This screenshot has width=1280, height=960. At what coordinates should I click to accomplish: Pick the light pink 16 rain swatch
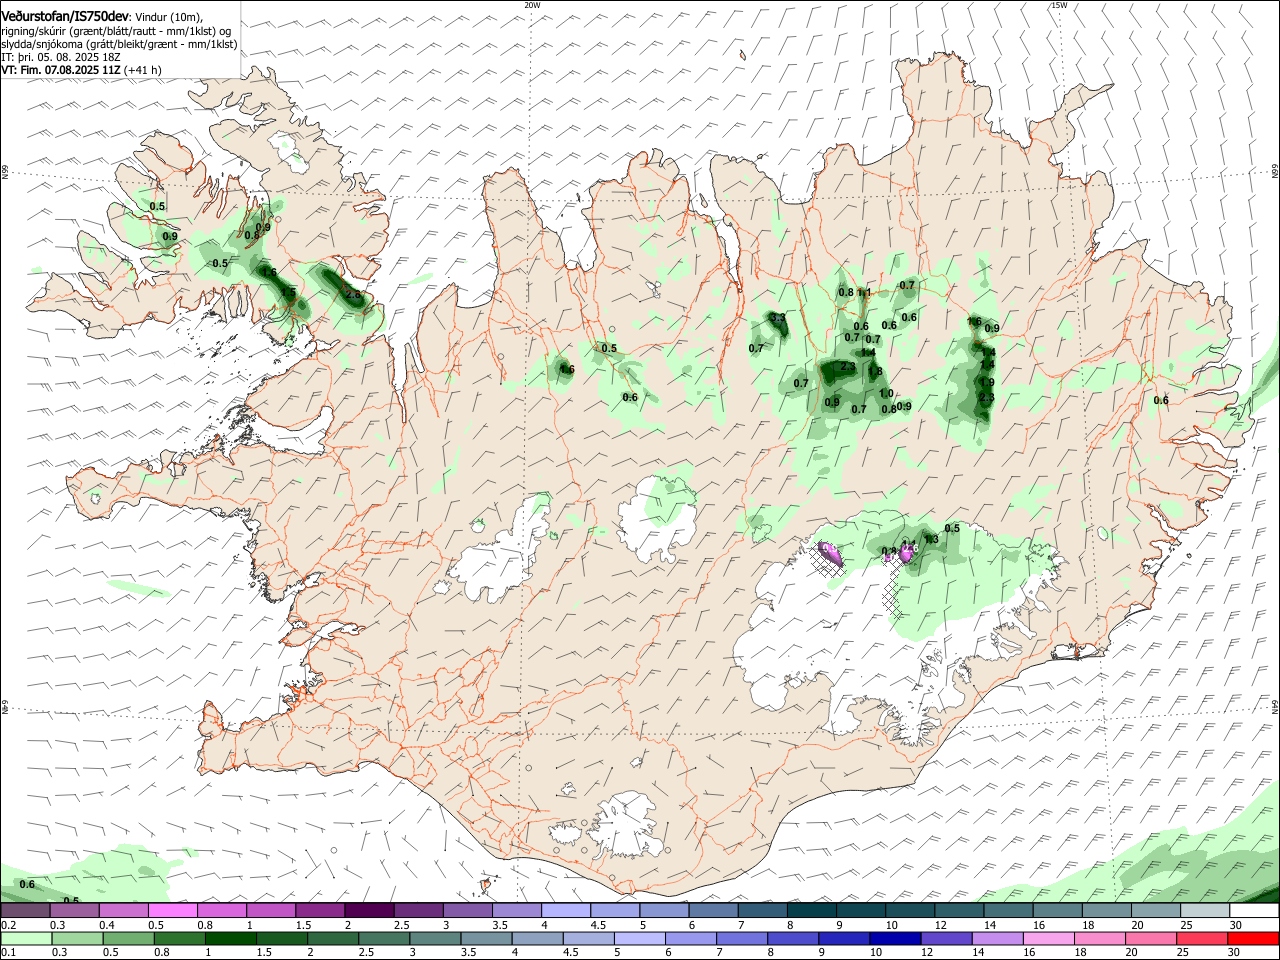[1049, 938]
